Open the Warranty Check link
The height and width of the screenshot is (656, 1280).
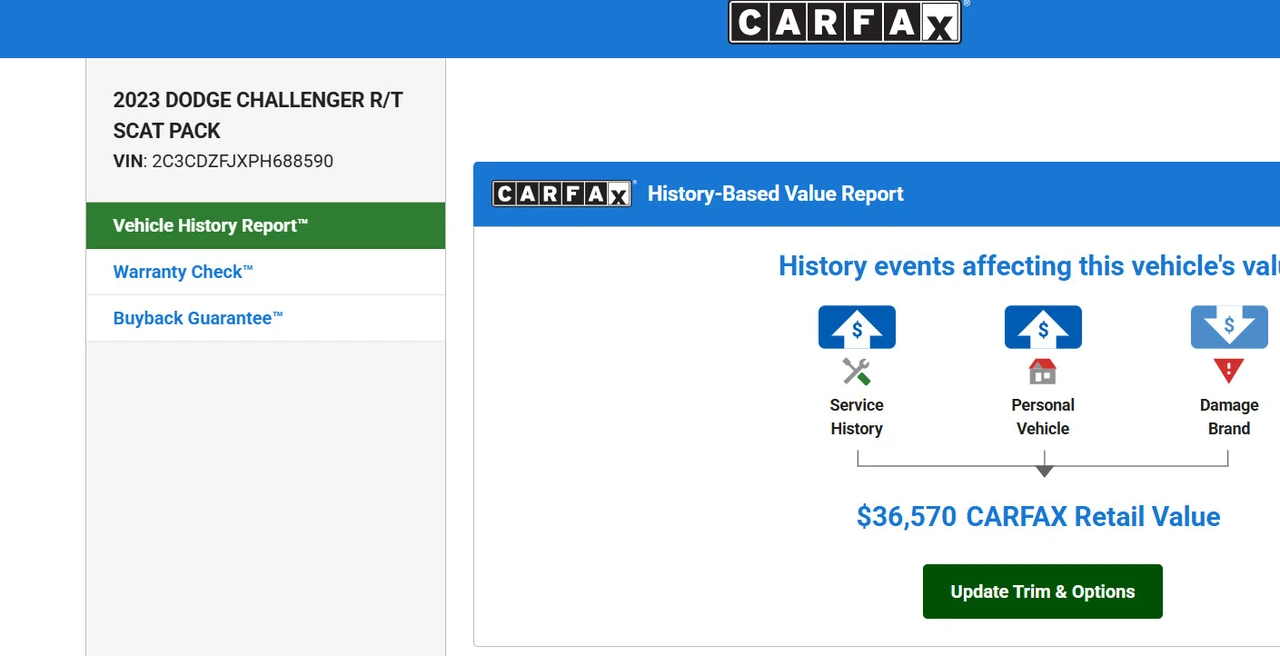click(x=183, y=272)
